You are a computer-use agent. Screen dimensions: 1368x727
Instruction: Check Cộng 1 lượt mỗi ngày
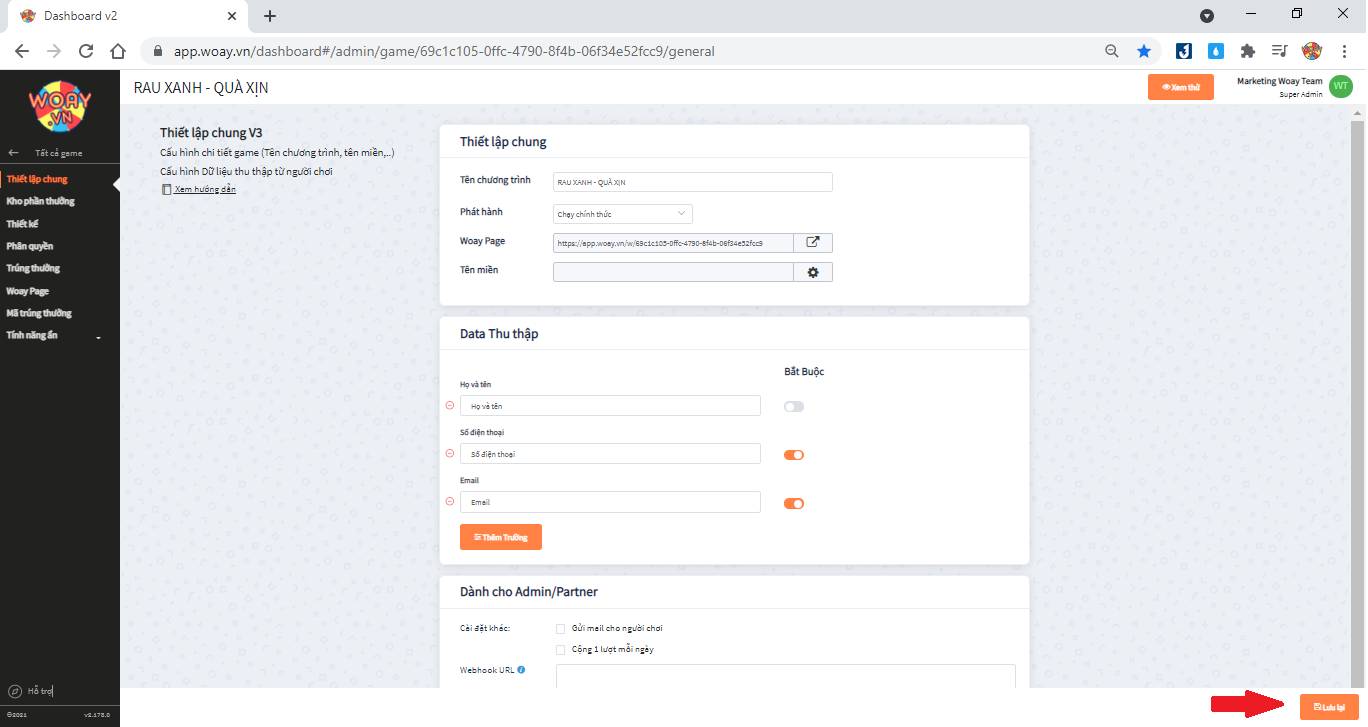[x=561, y=649]
